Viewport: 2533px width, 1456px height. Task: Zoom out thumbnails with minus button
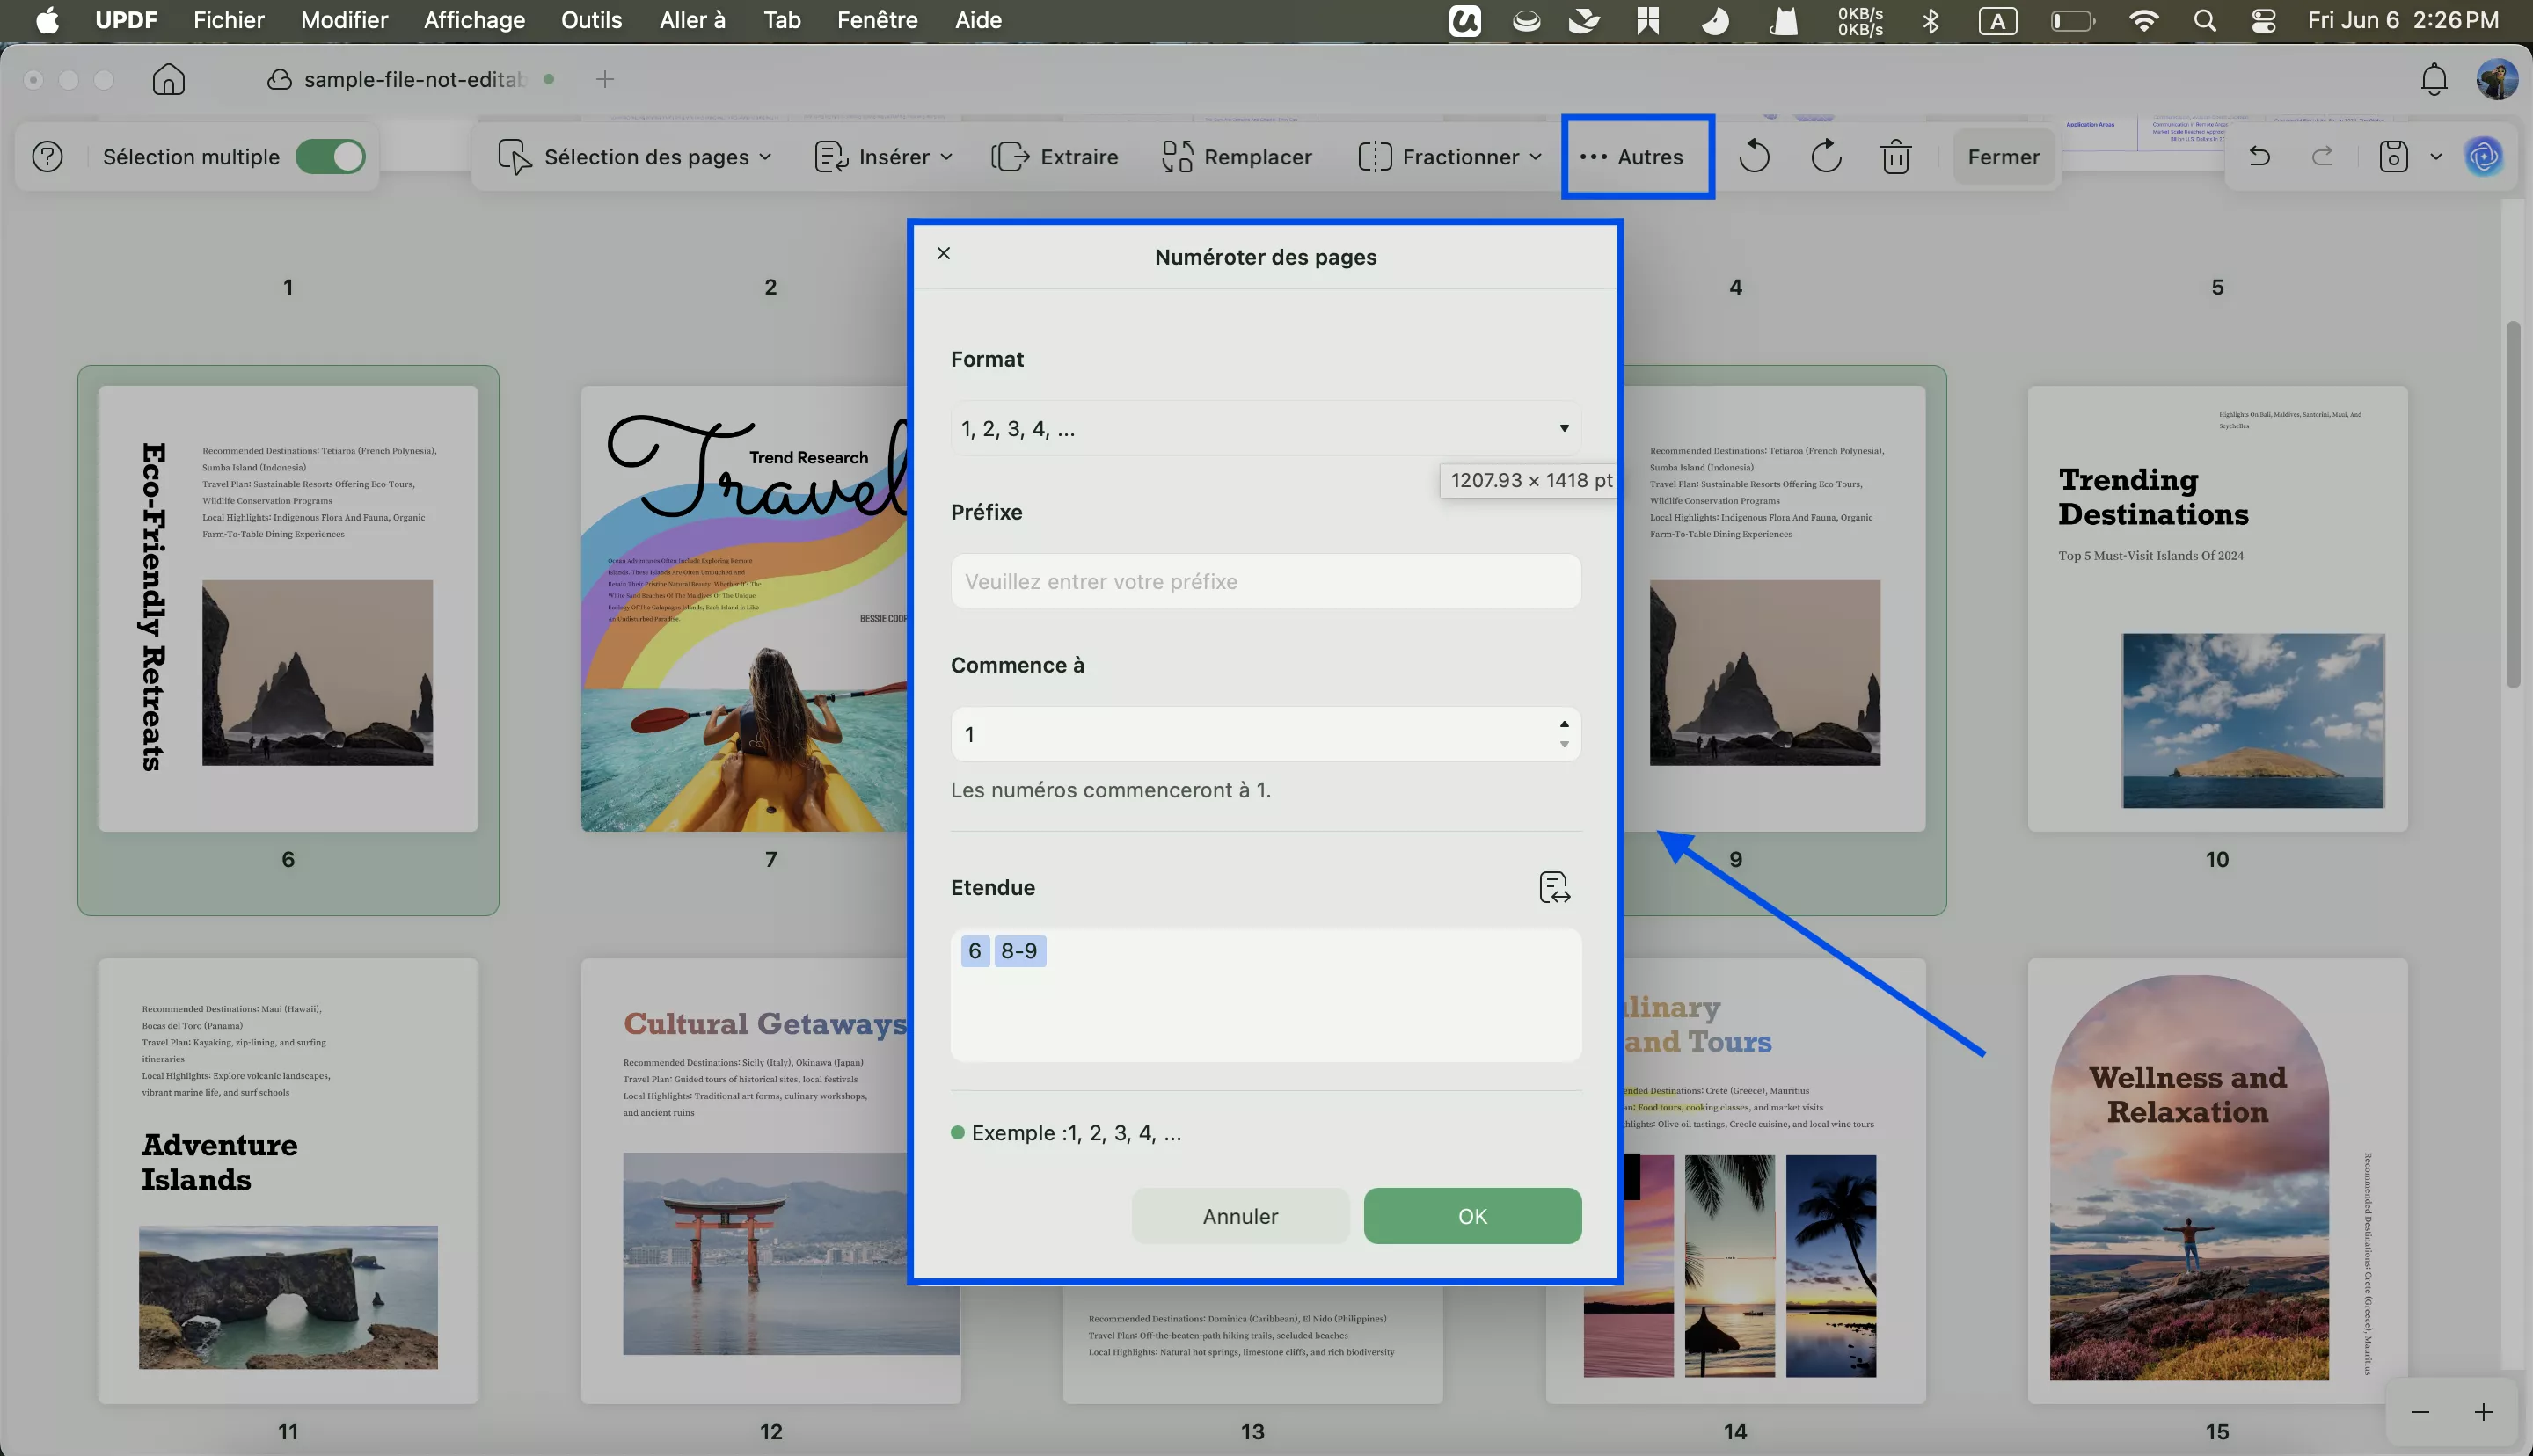point(2420,1412)
